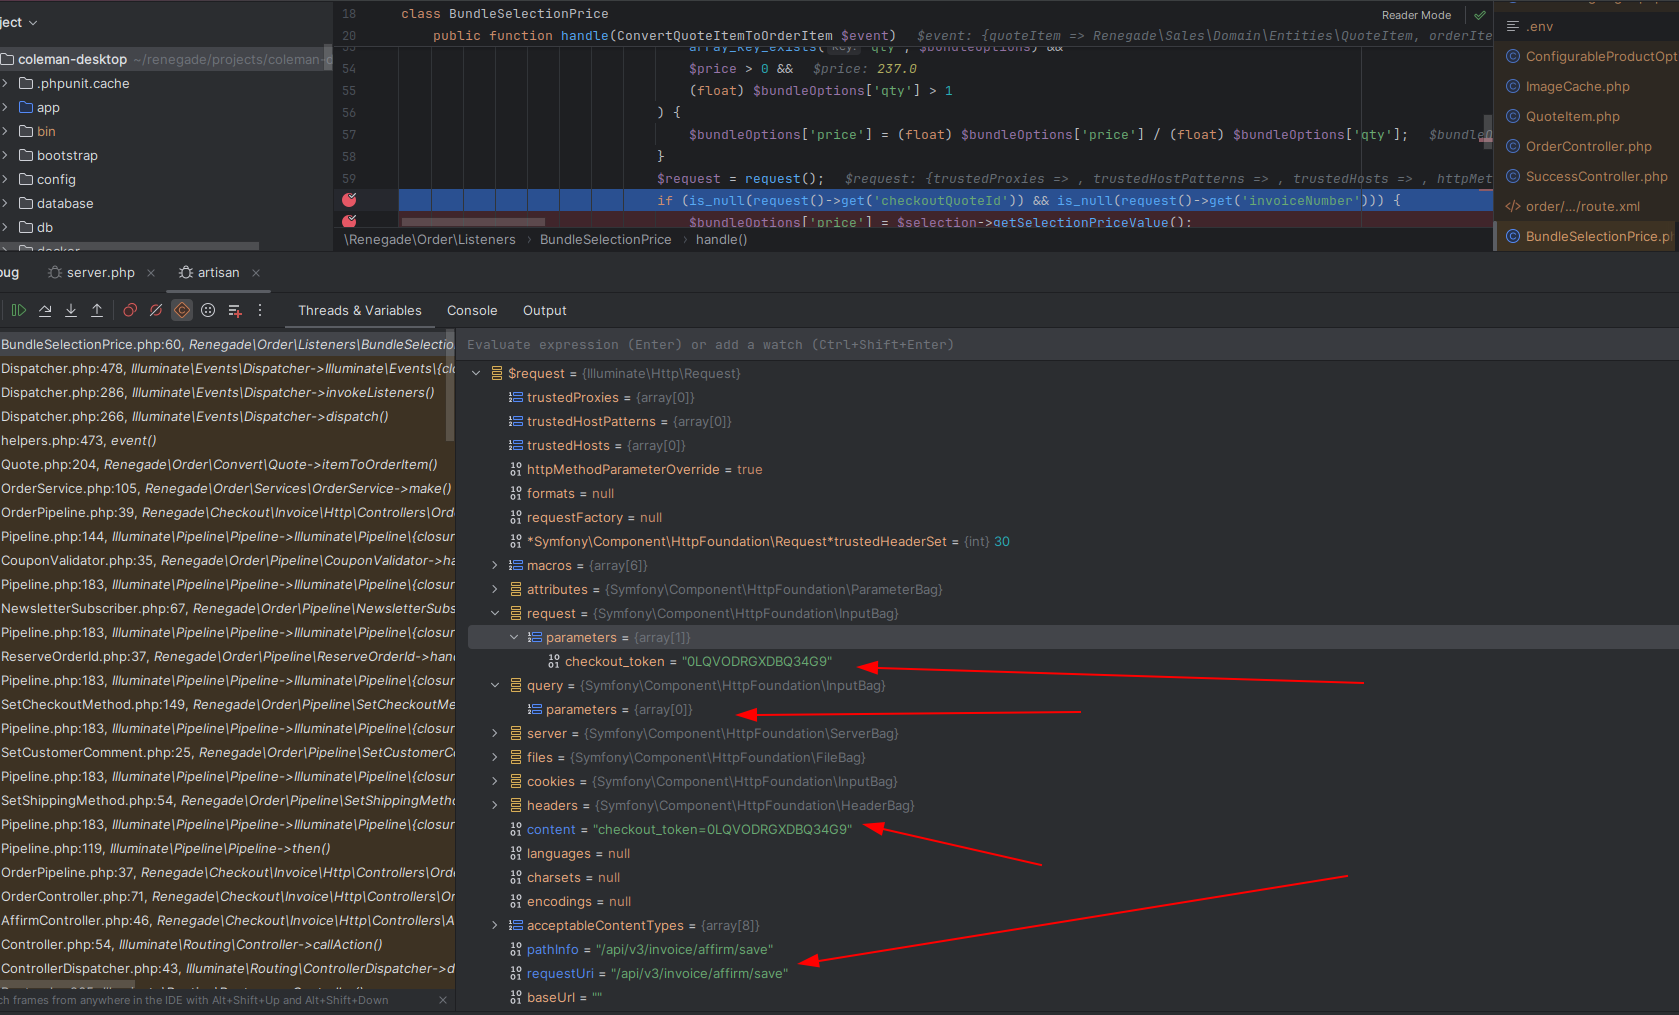Click the debug settings dotted circle icon
The height and width of the screenshot is (1015, 1679).
[x=208, y=311]
